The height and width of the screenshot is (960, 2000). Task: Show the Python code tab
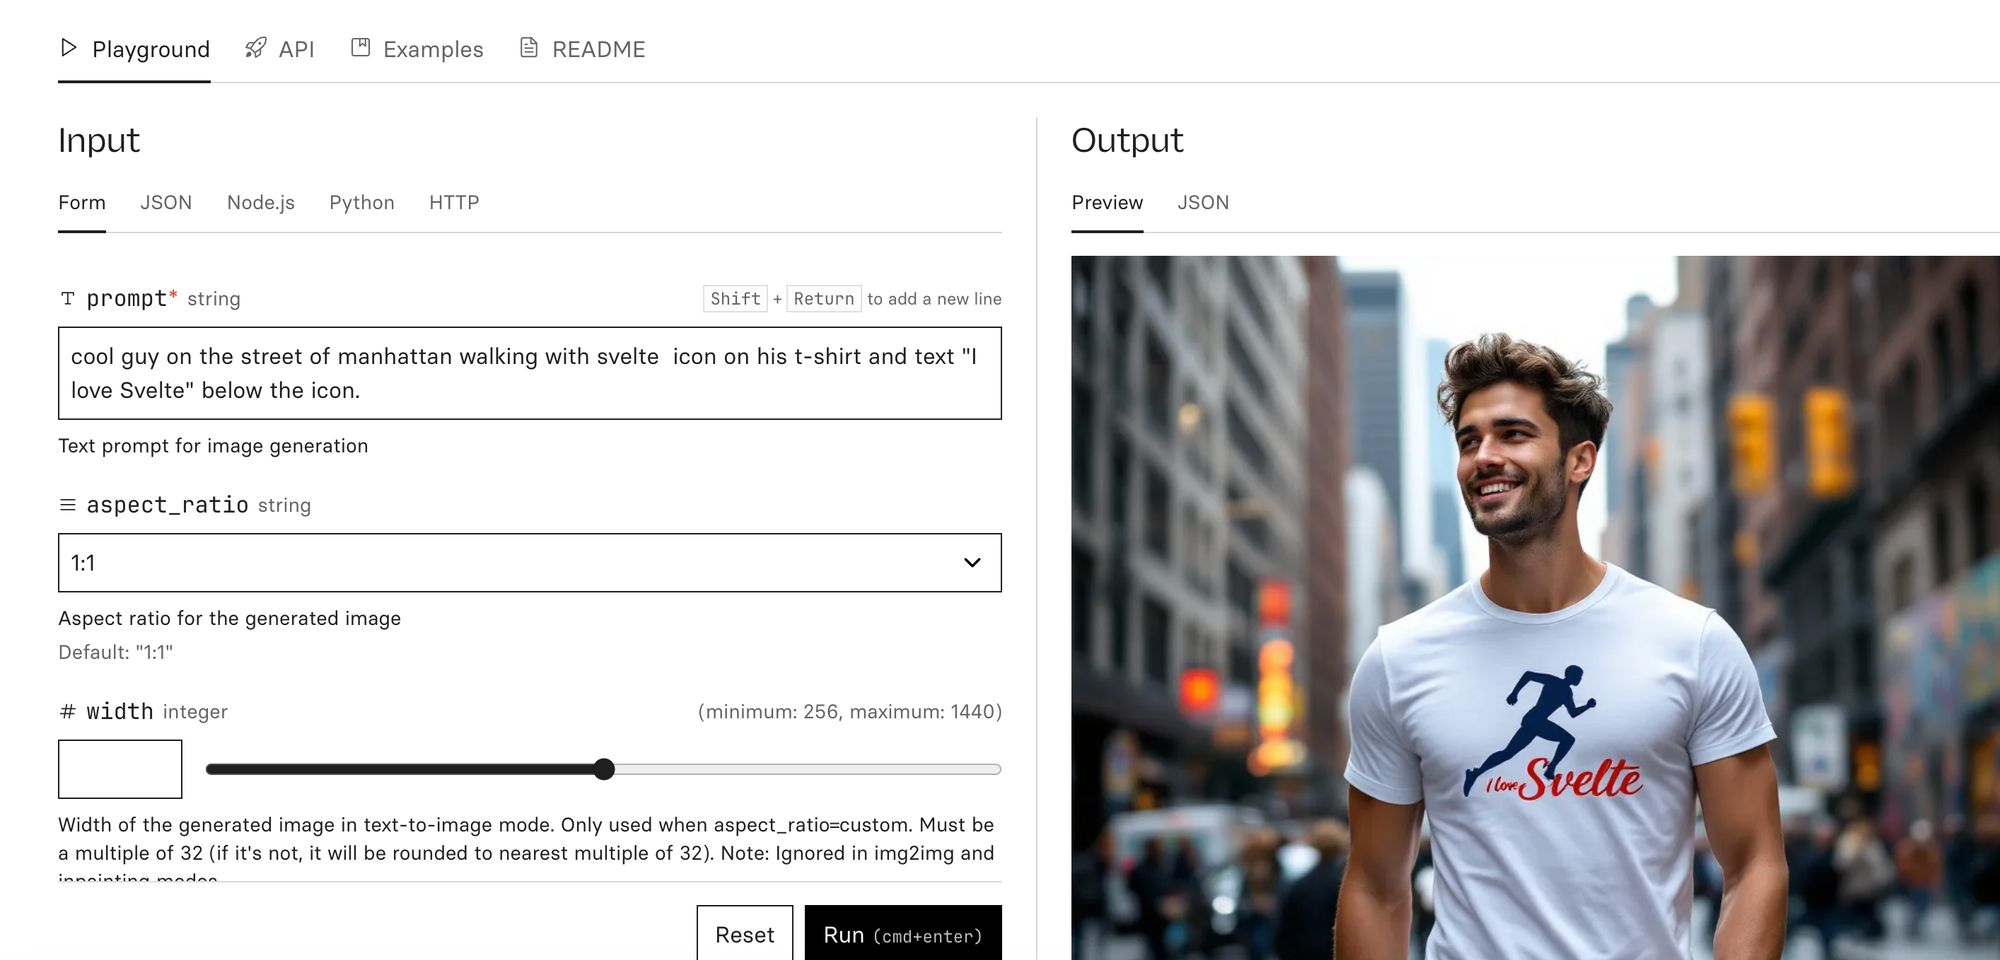362,203
